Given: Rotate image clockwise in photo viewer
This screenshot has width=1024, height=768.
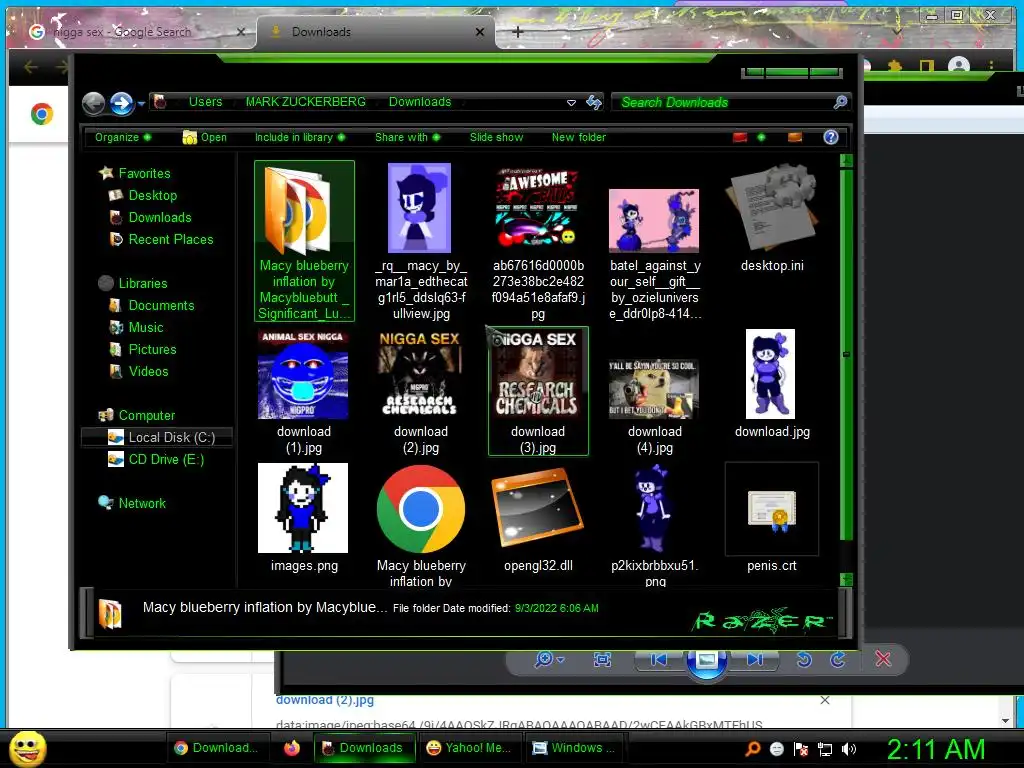Looking at the screenshot, I should (838, 660).
